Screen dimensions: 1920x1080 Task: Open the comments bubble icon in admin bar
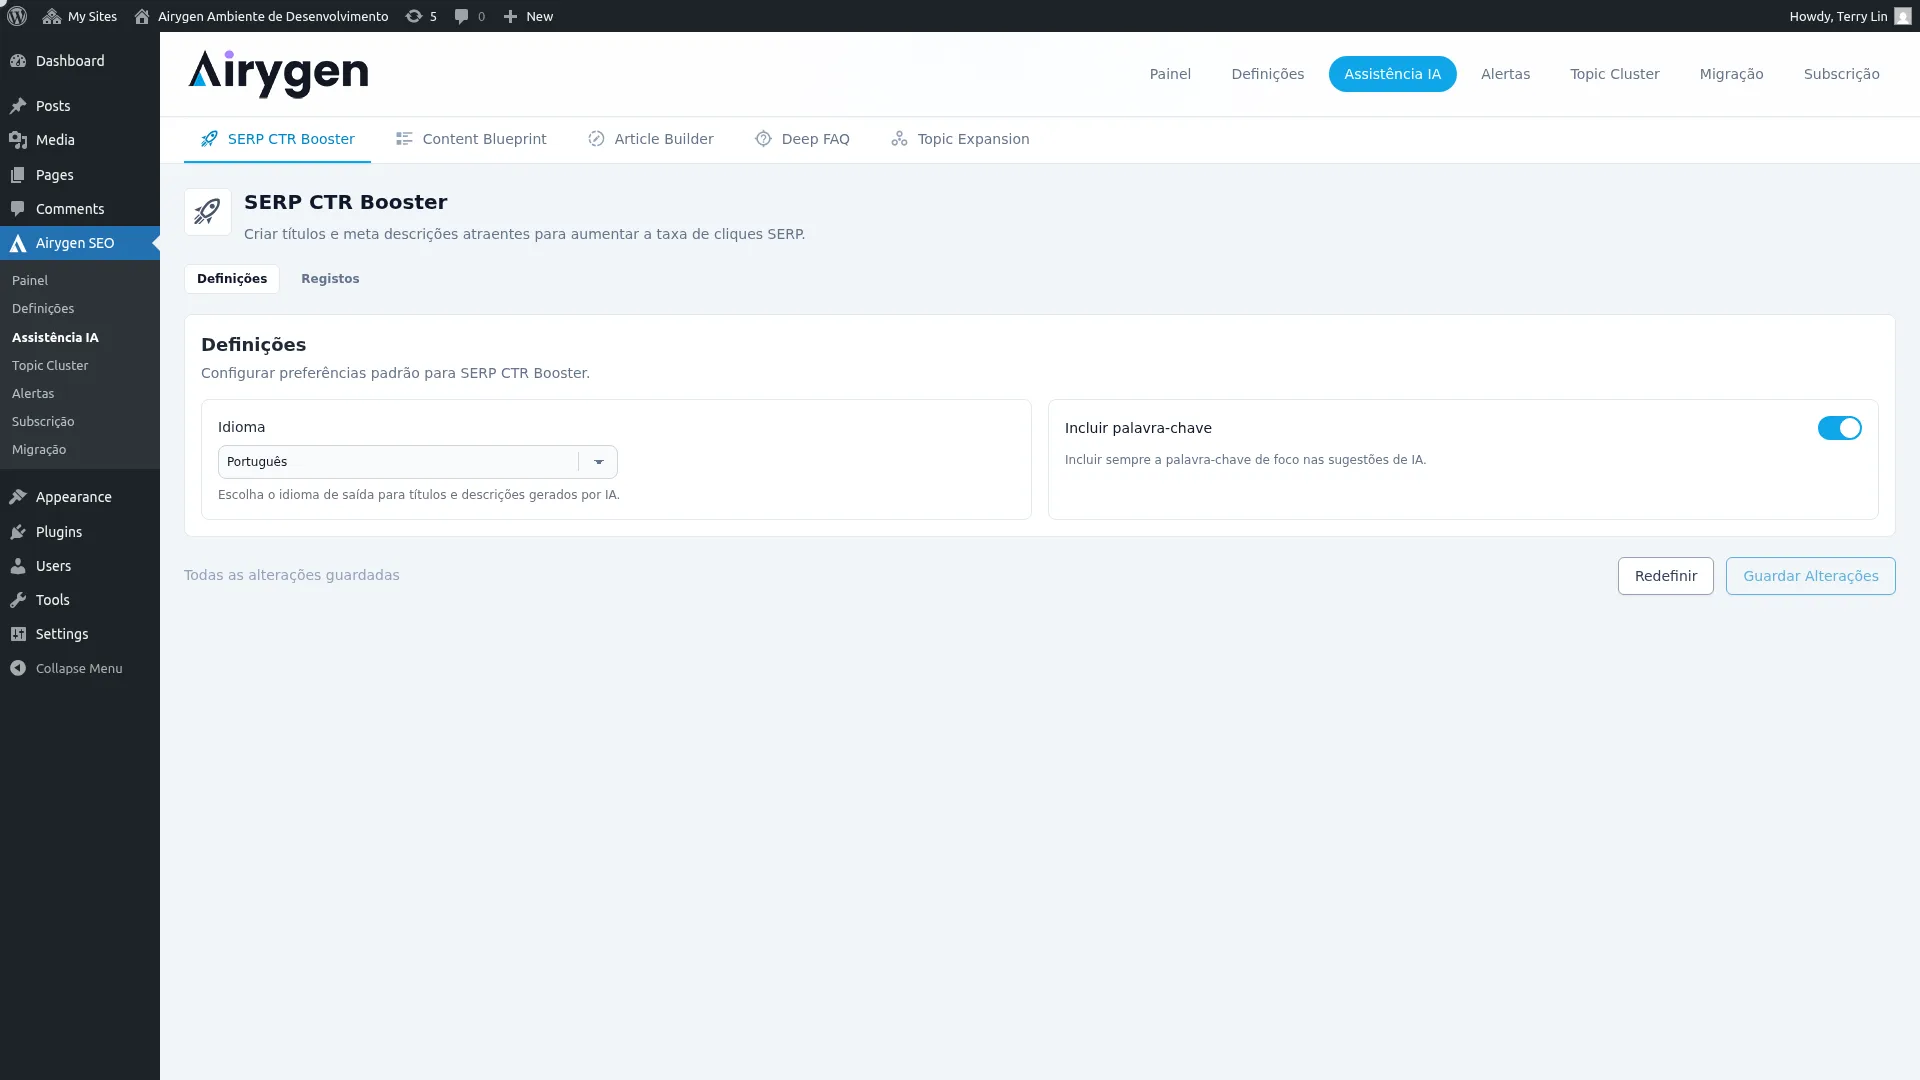pos(461,16)
